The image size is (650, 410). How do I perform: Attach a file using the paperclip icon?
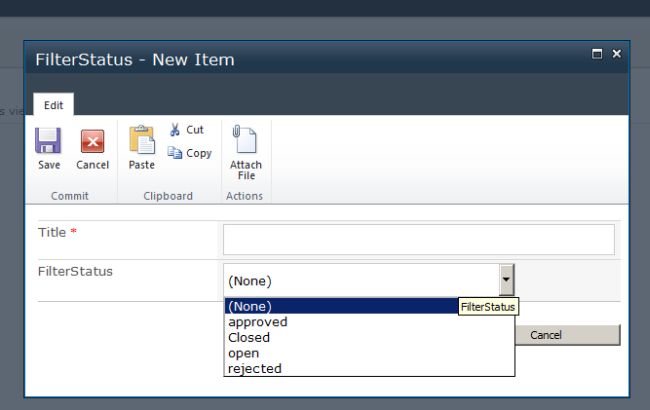click(245, 140)
